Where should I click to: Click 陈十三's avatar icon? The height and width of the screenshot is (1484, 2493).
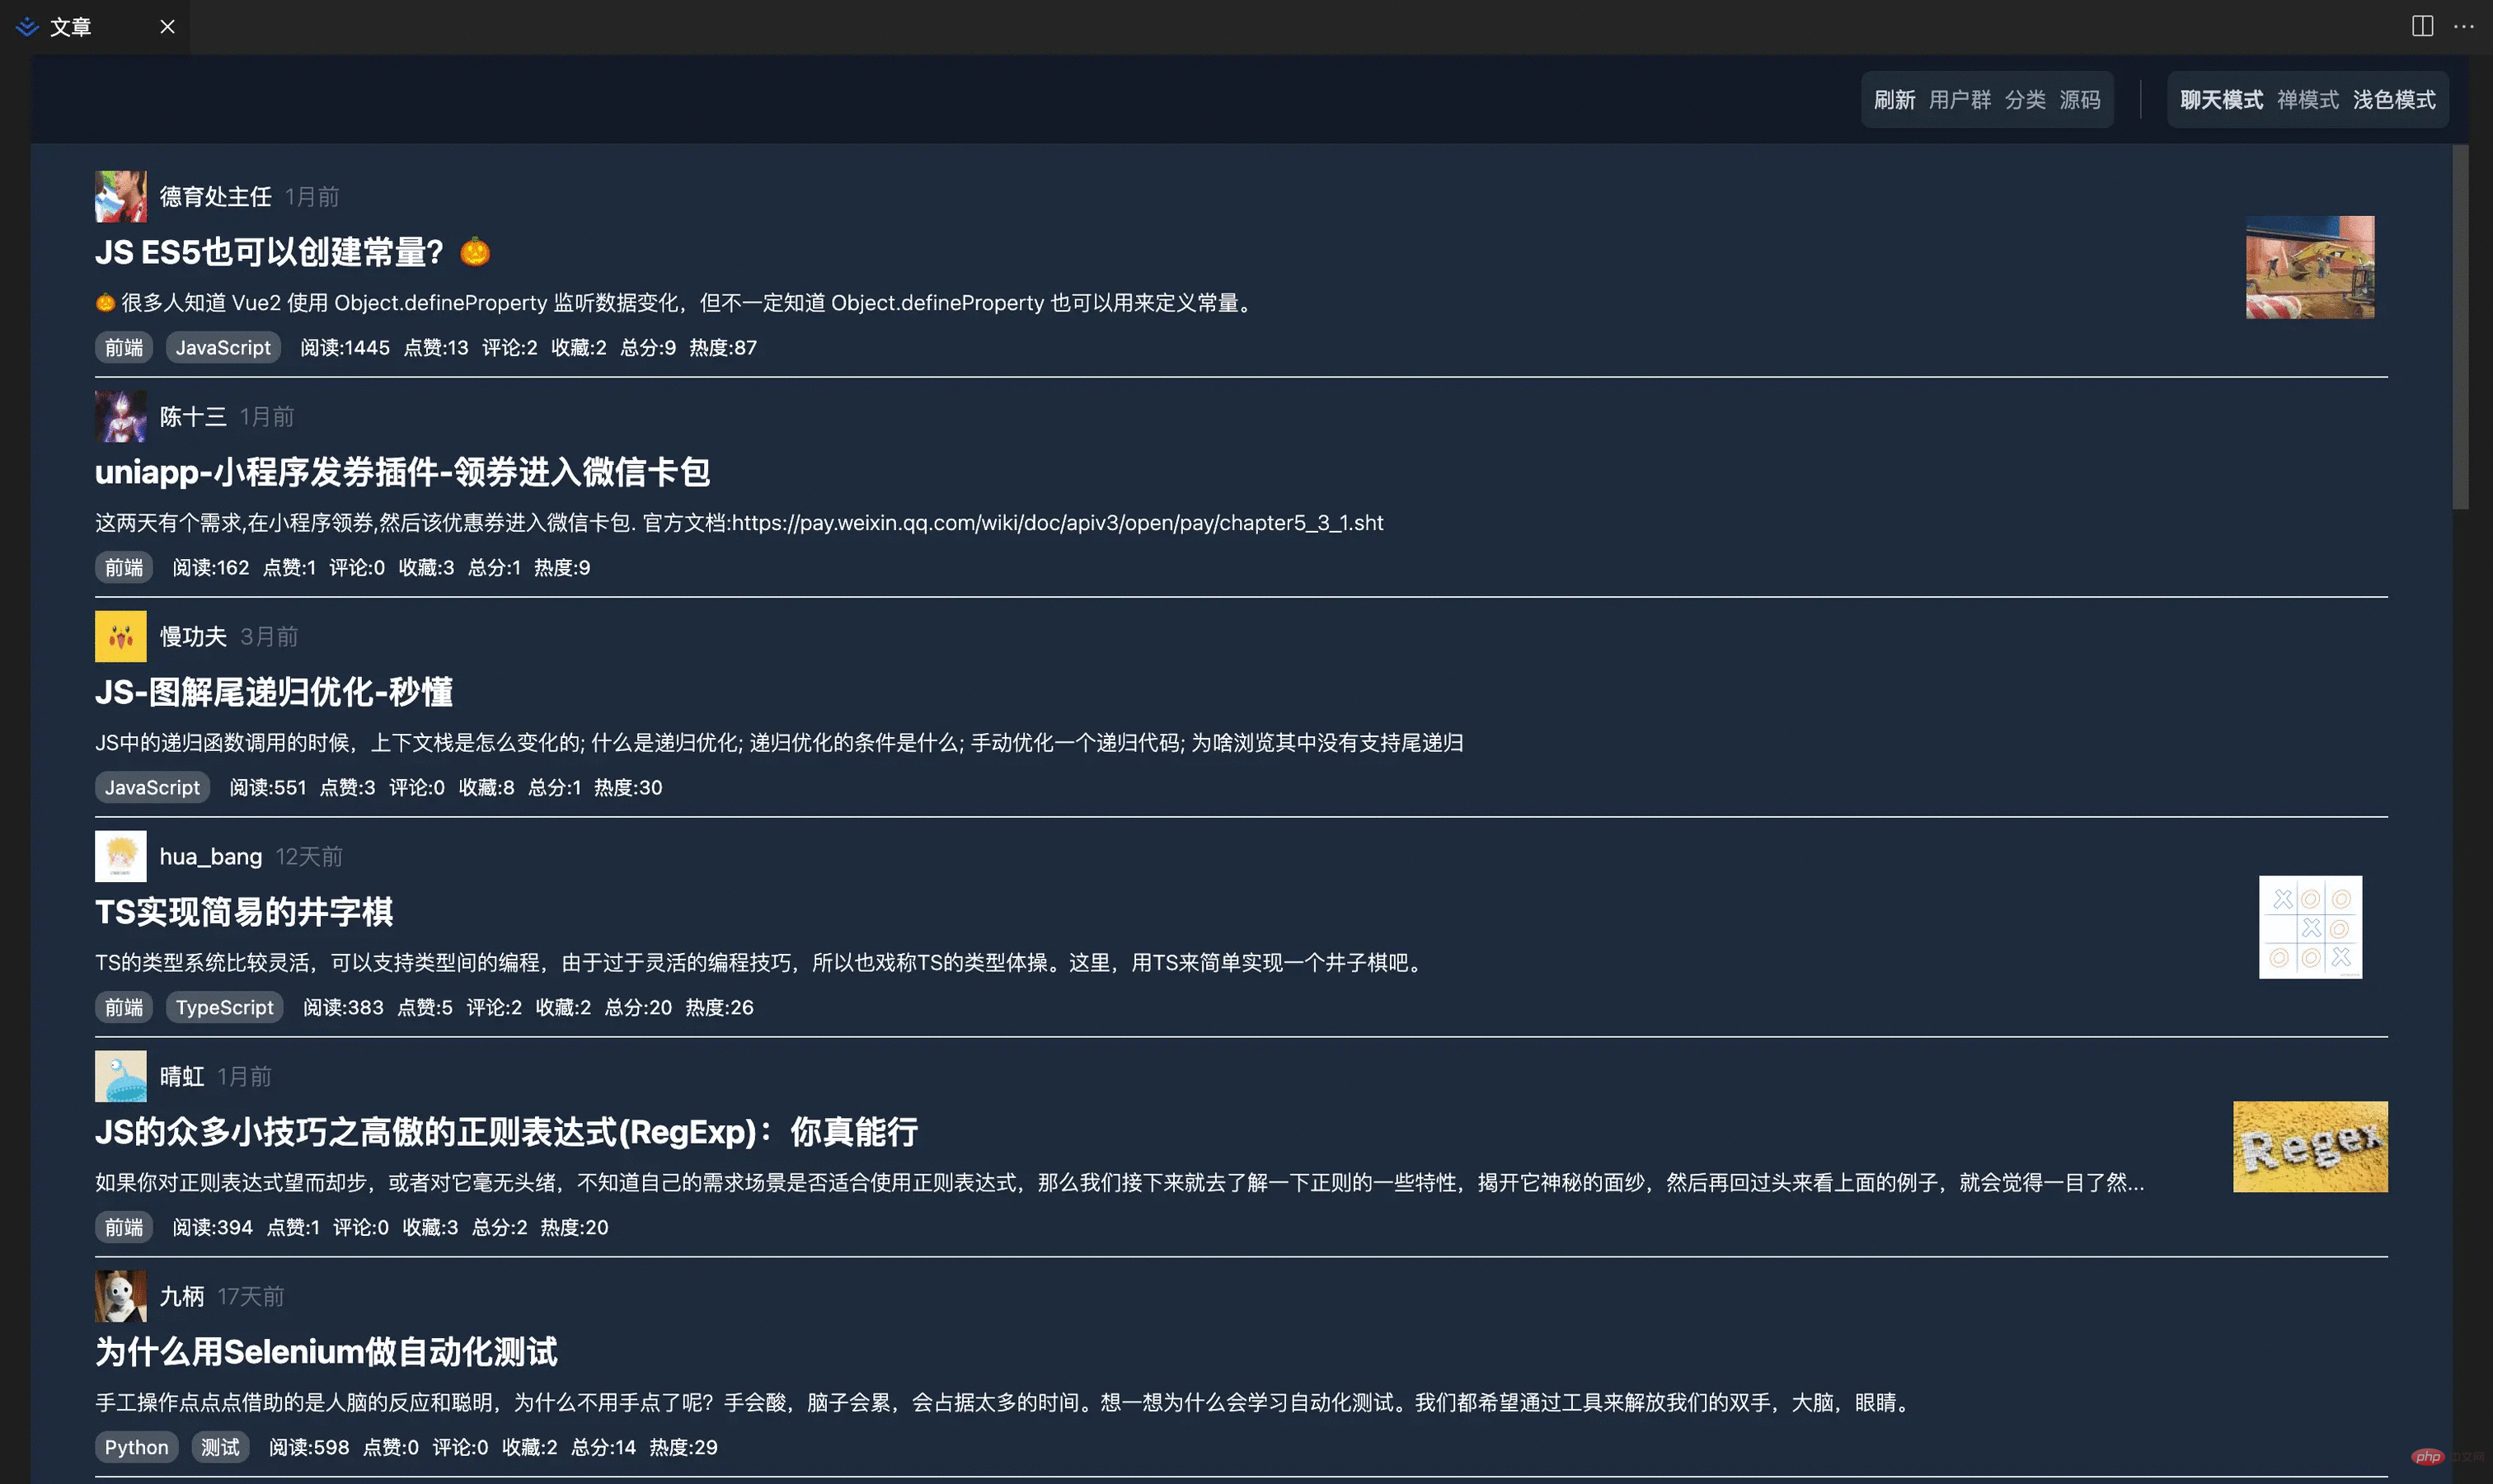(120, 416)
